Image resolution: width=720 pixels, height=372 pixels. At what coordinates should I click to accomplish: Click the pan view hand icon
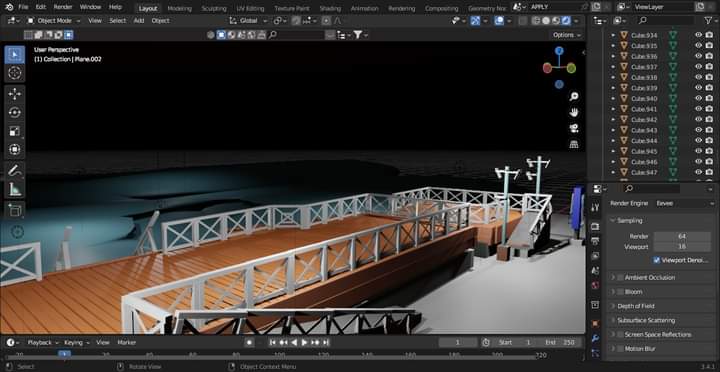[x=574, y=113]
